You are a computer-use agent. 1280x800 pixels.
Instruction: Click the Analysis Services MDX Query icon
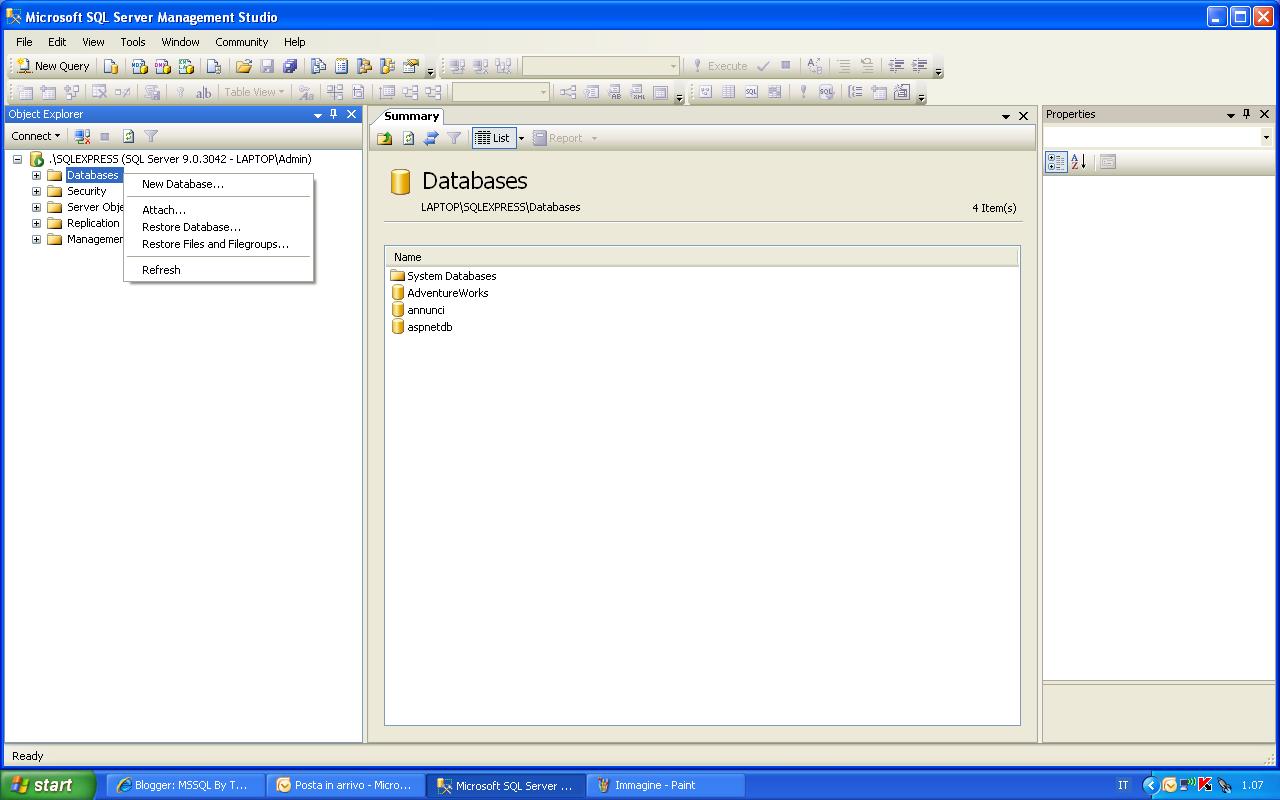[139, 66]
